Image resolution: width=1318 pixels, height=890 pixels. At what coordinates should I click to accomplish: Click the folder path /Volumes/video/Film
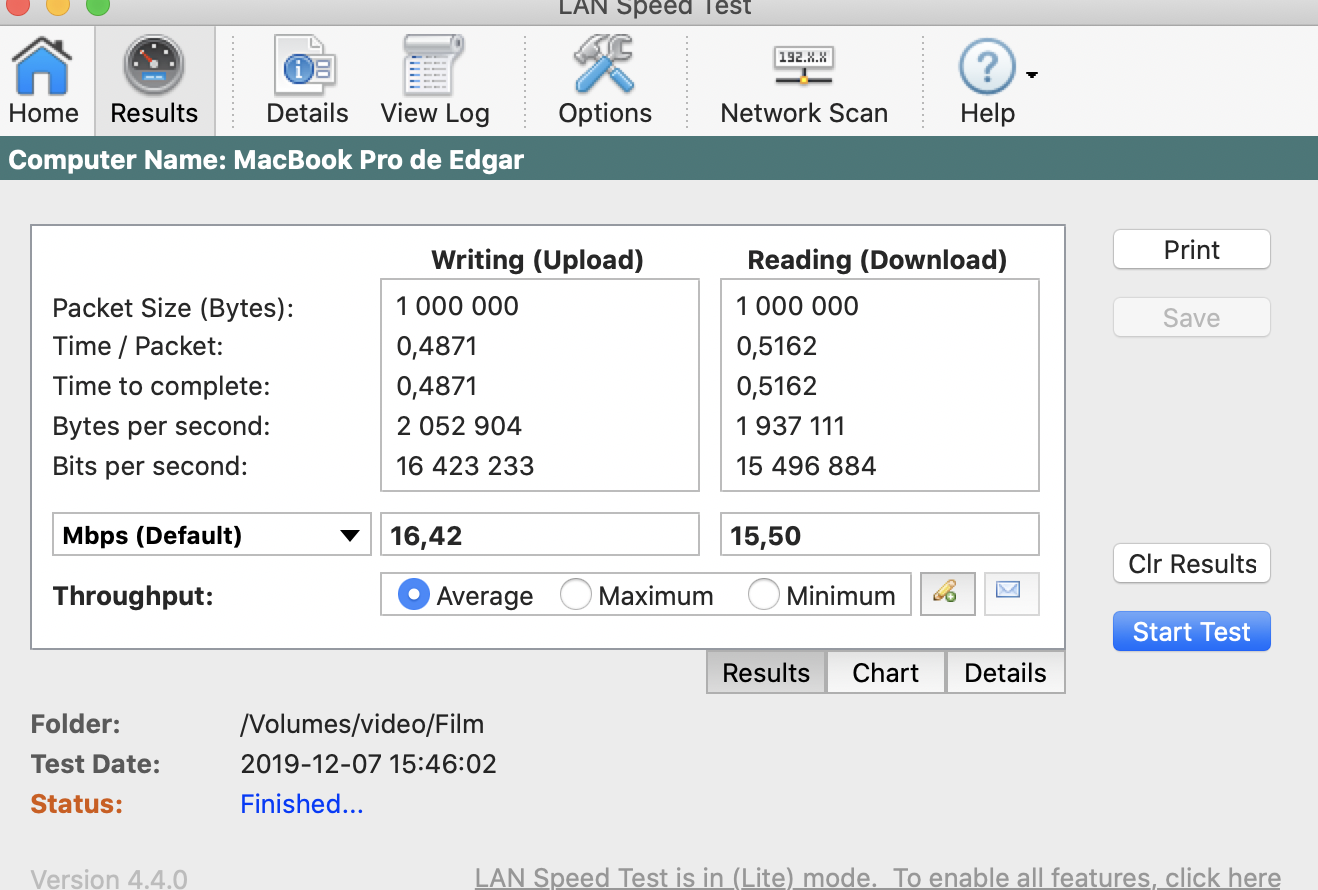(x=362, y=724)
